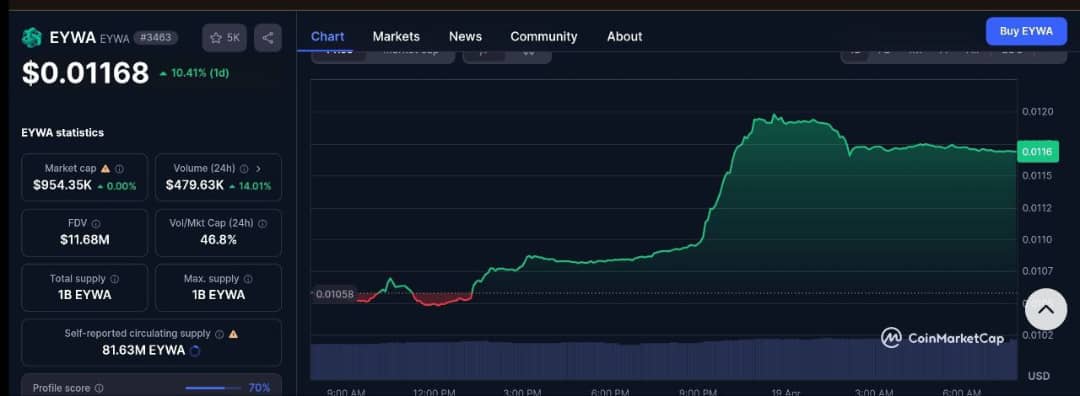The image size is (1080, 396).
Task: Open the share options for EYWA
Action: [x=268, y=38]
